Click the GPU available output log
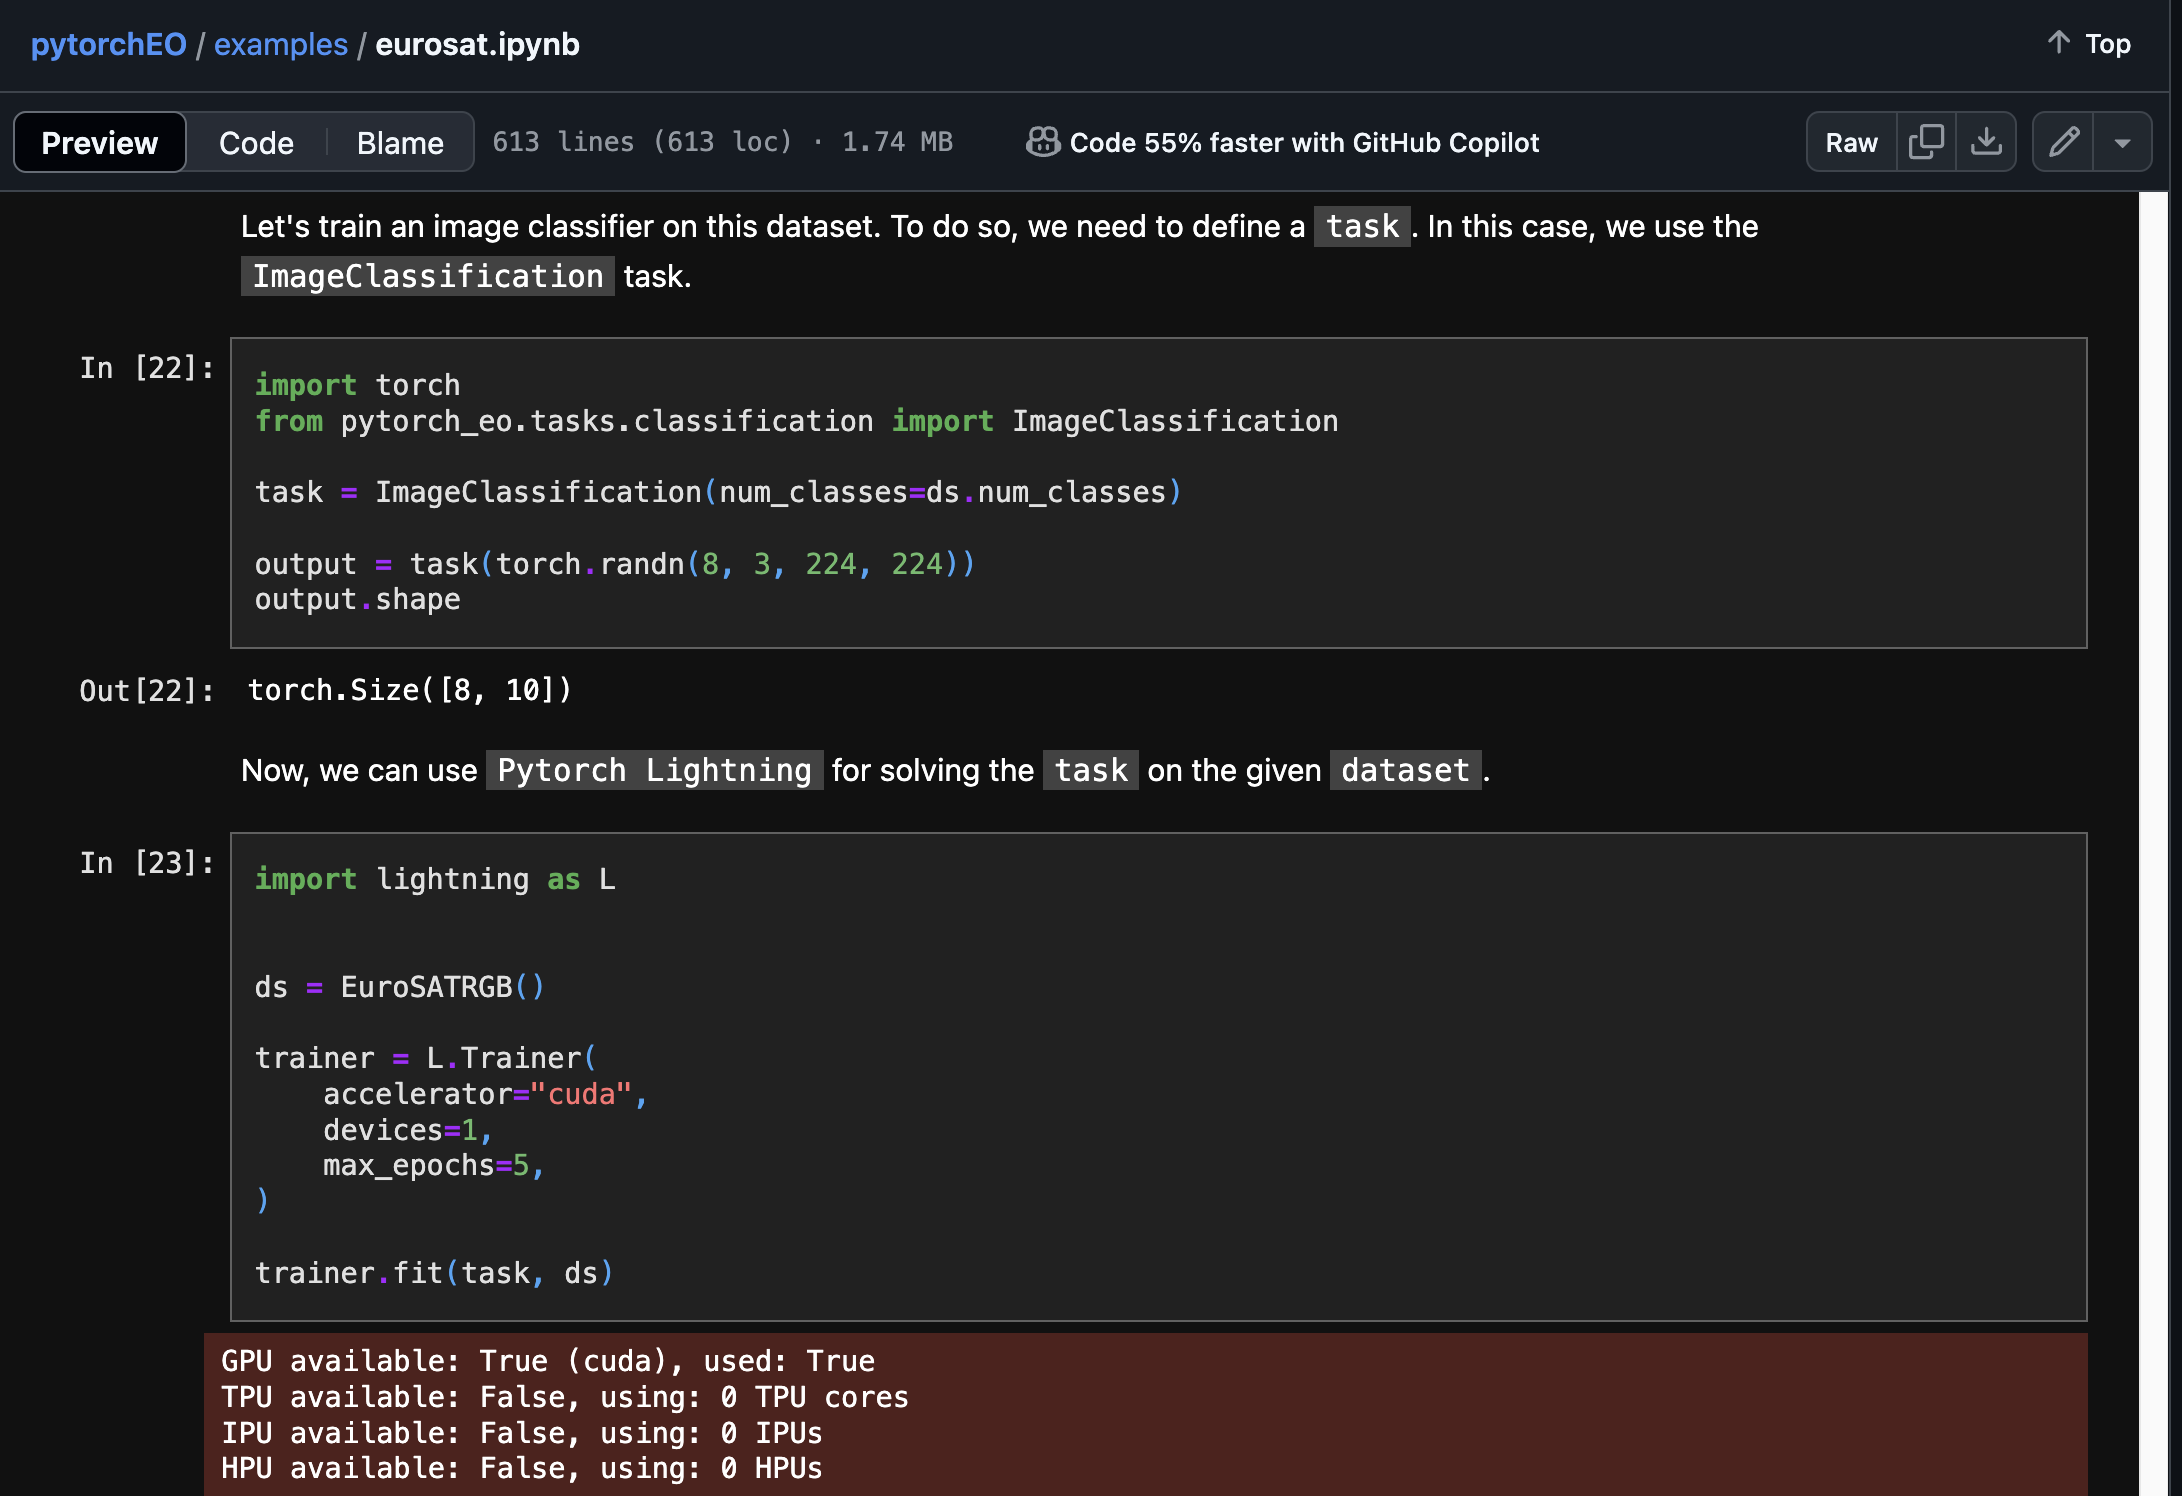2182x1496 pixels. click(548, 1361)
